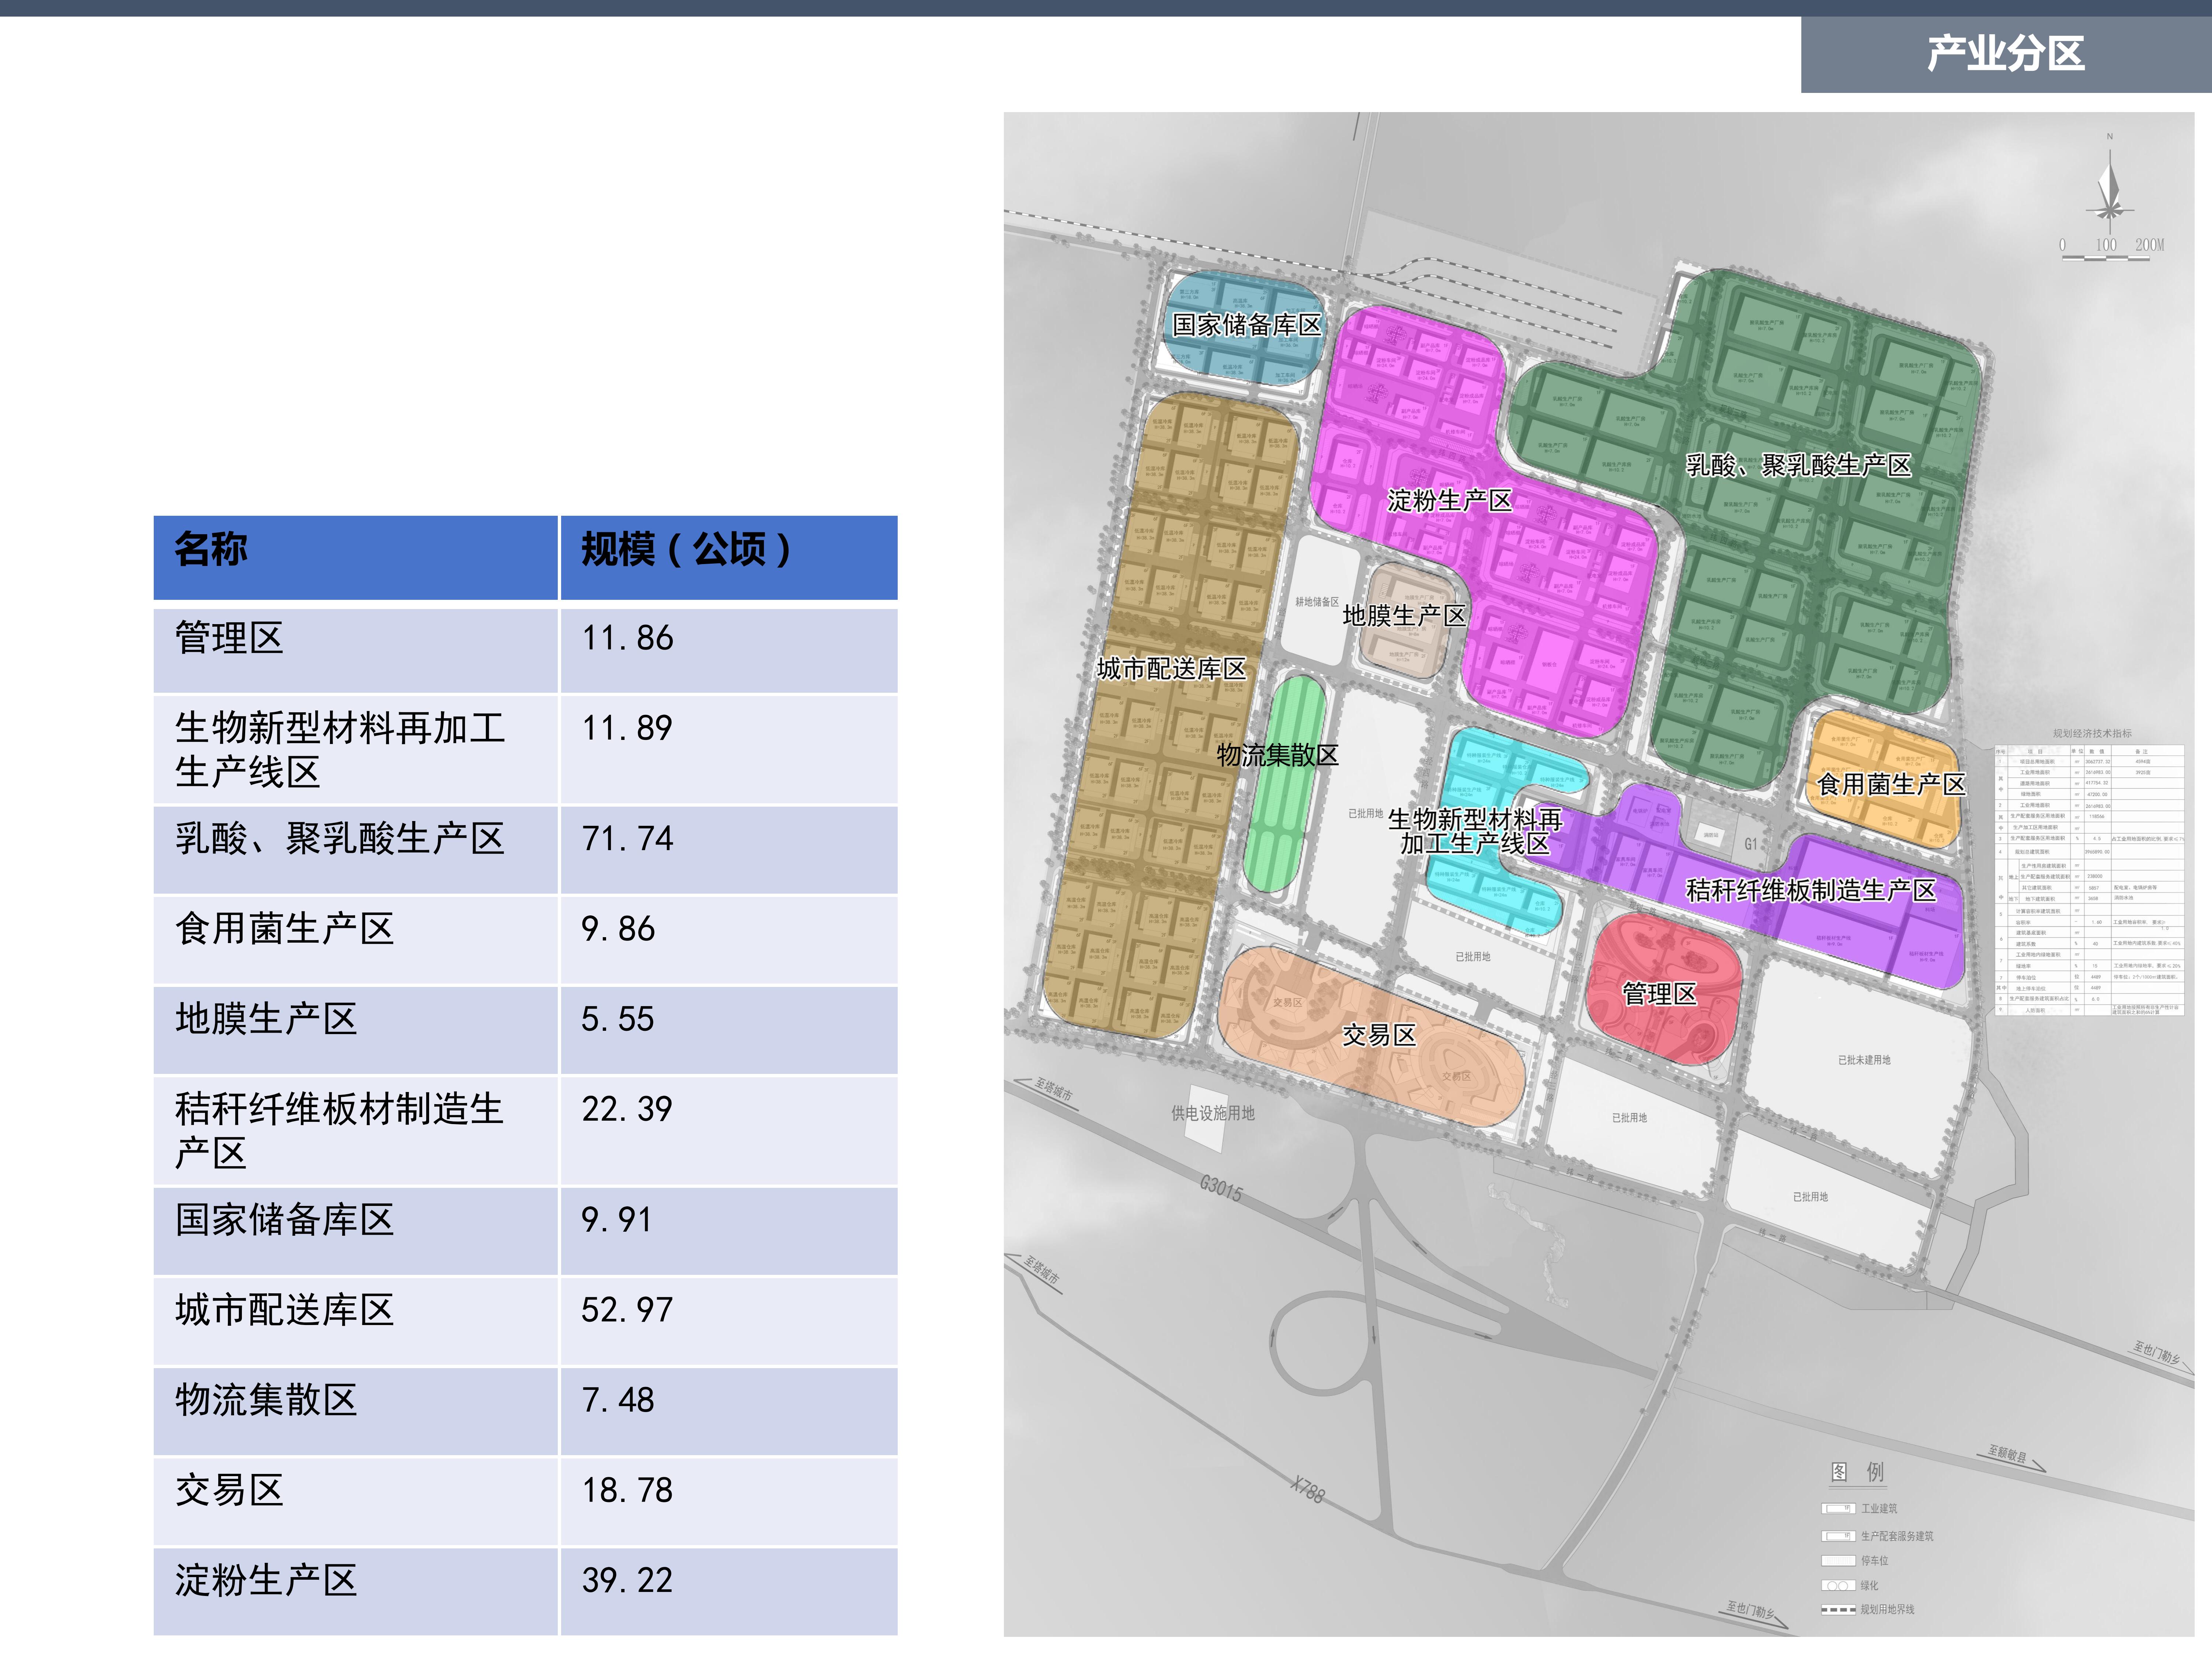Click the value 71.74 in the table

coord(628,838)
